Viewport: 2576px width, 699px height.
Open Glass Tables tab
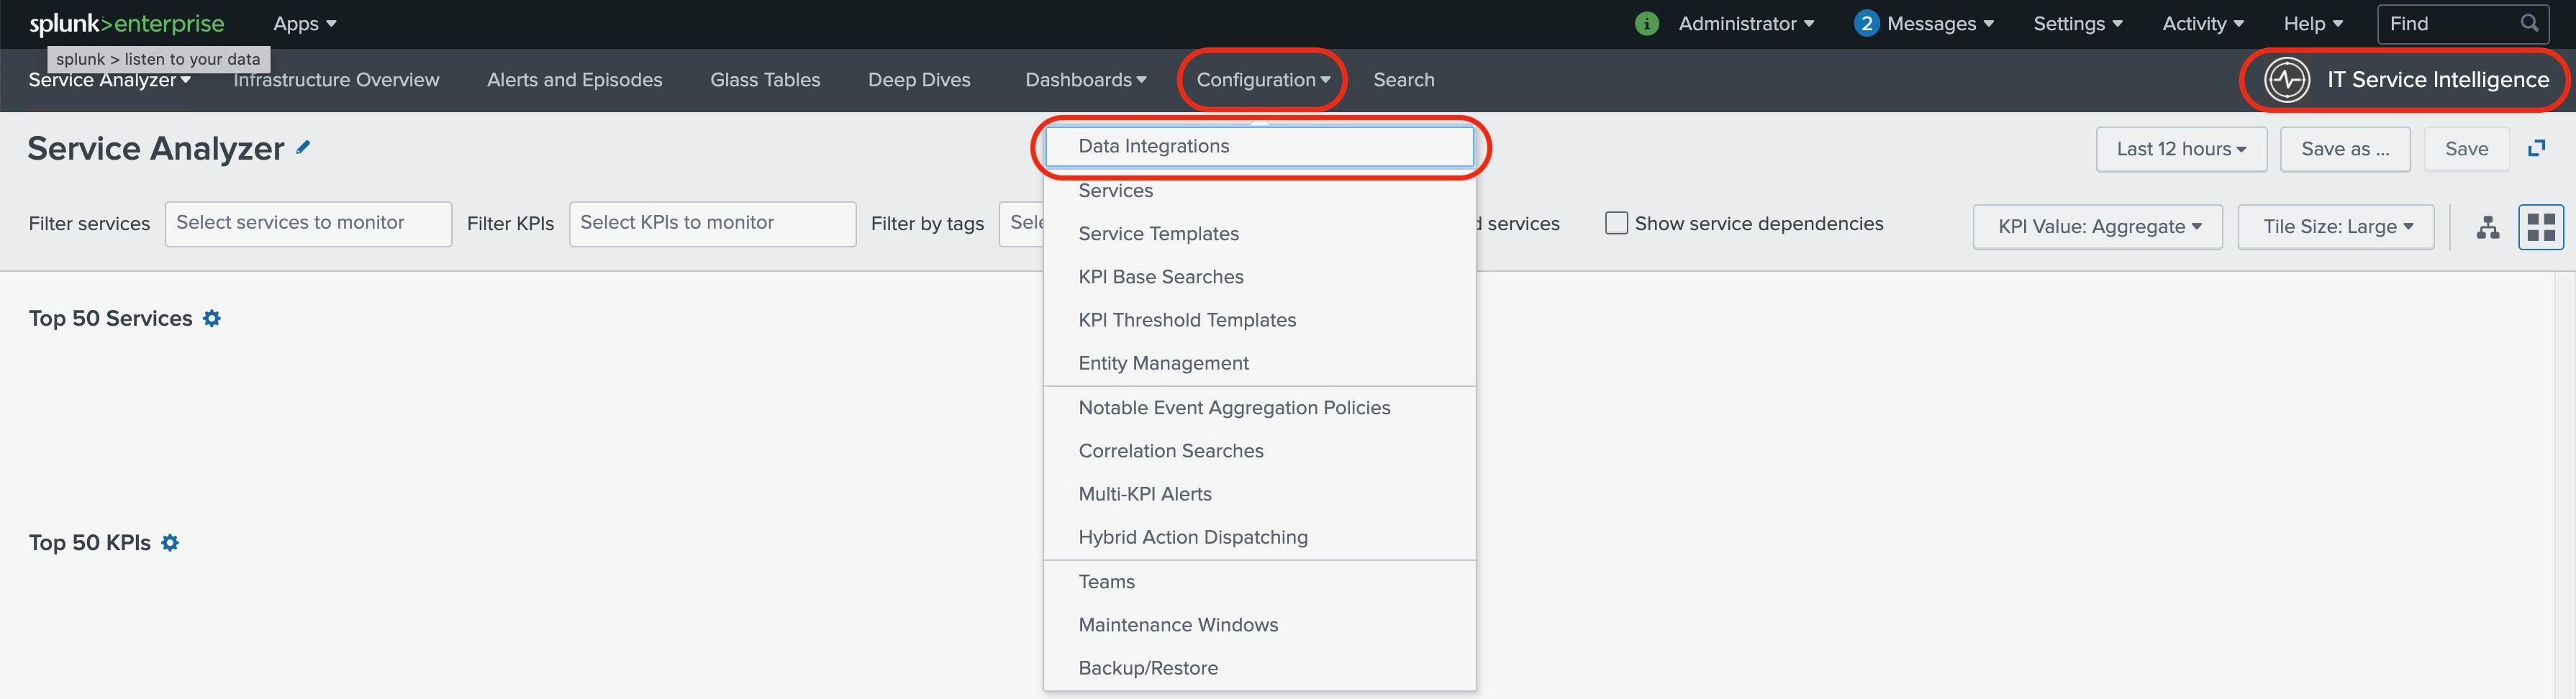(x=765, y=80)
